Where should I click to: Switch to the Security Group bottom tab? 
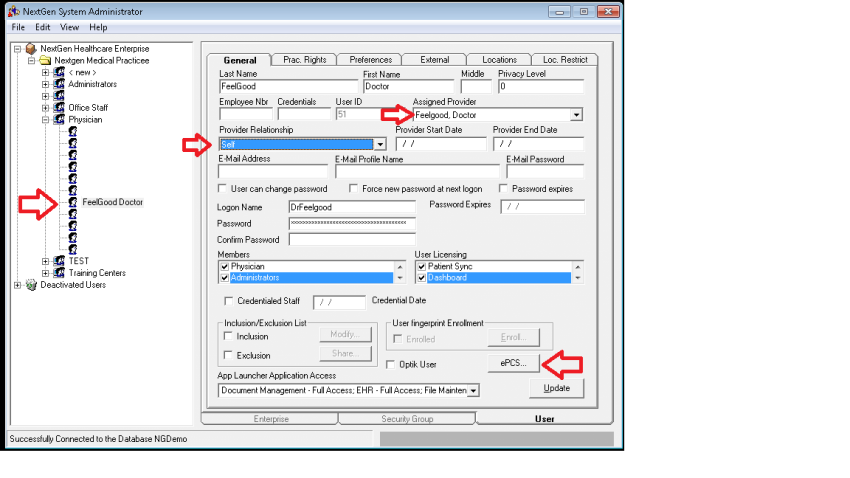[x=407, y=419]
